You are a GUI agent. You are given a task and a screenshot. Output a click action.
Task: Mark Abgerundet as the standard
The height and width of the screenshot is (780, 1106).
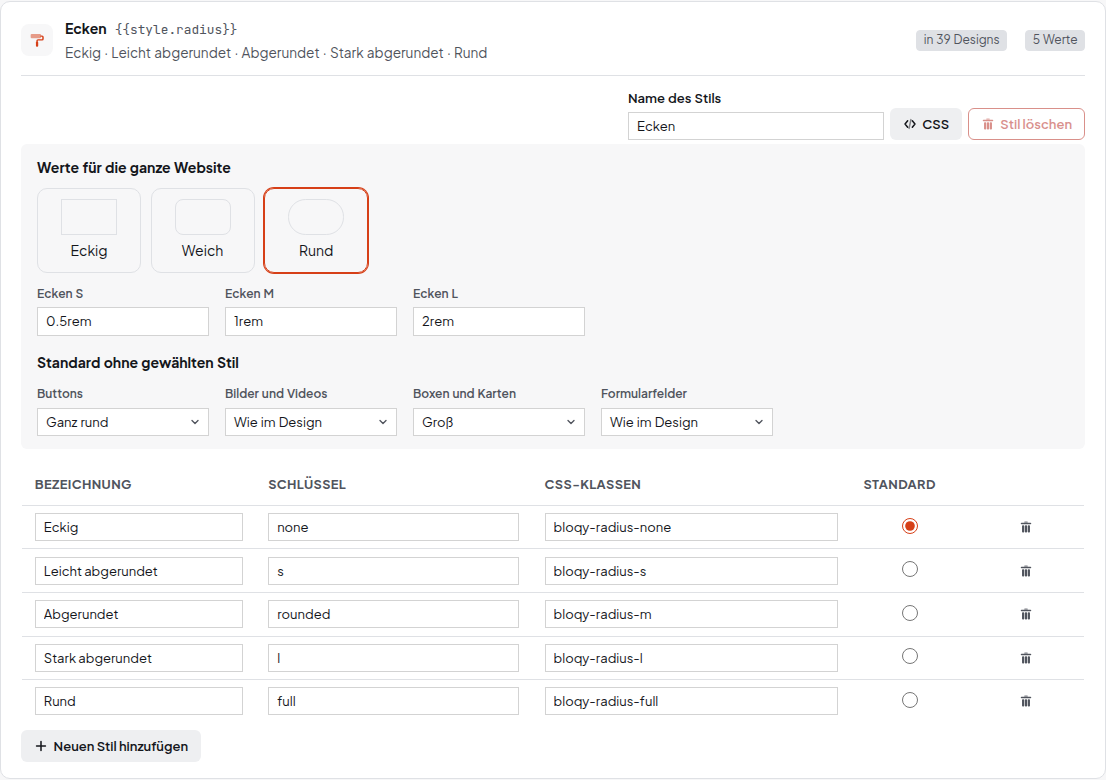pos(910,613)
